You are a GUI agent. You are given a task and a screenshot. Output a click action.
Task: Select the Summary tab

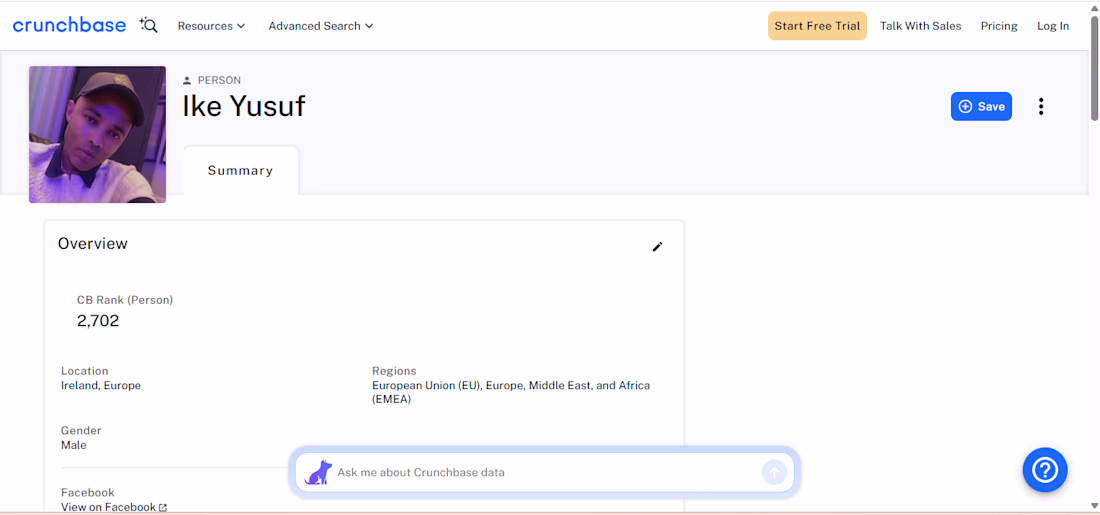point(241,170)
